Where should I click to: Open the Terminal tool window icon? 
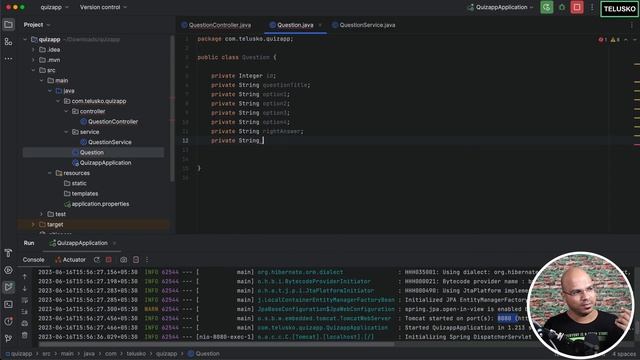[8, 304]
